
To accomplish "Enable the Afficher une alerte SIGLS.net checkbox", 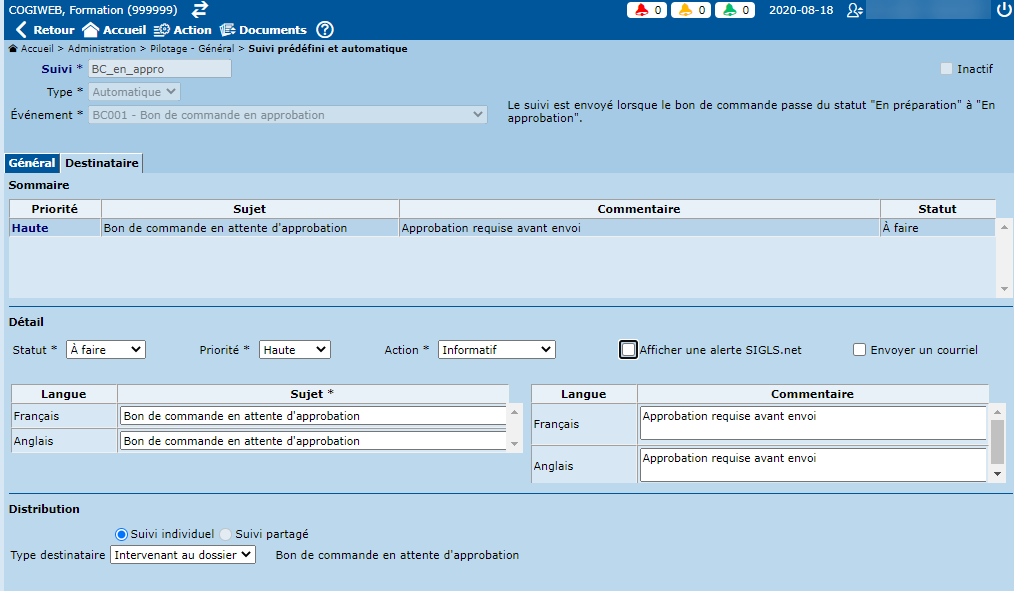I will pyautogui.click(x=628, y=350).
